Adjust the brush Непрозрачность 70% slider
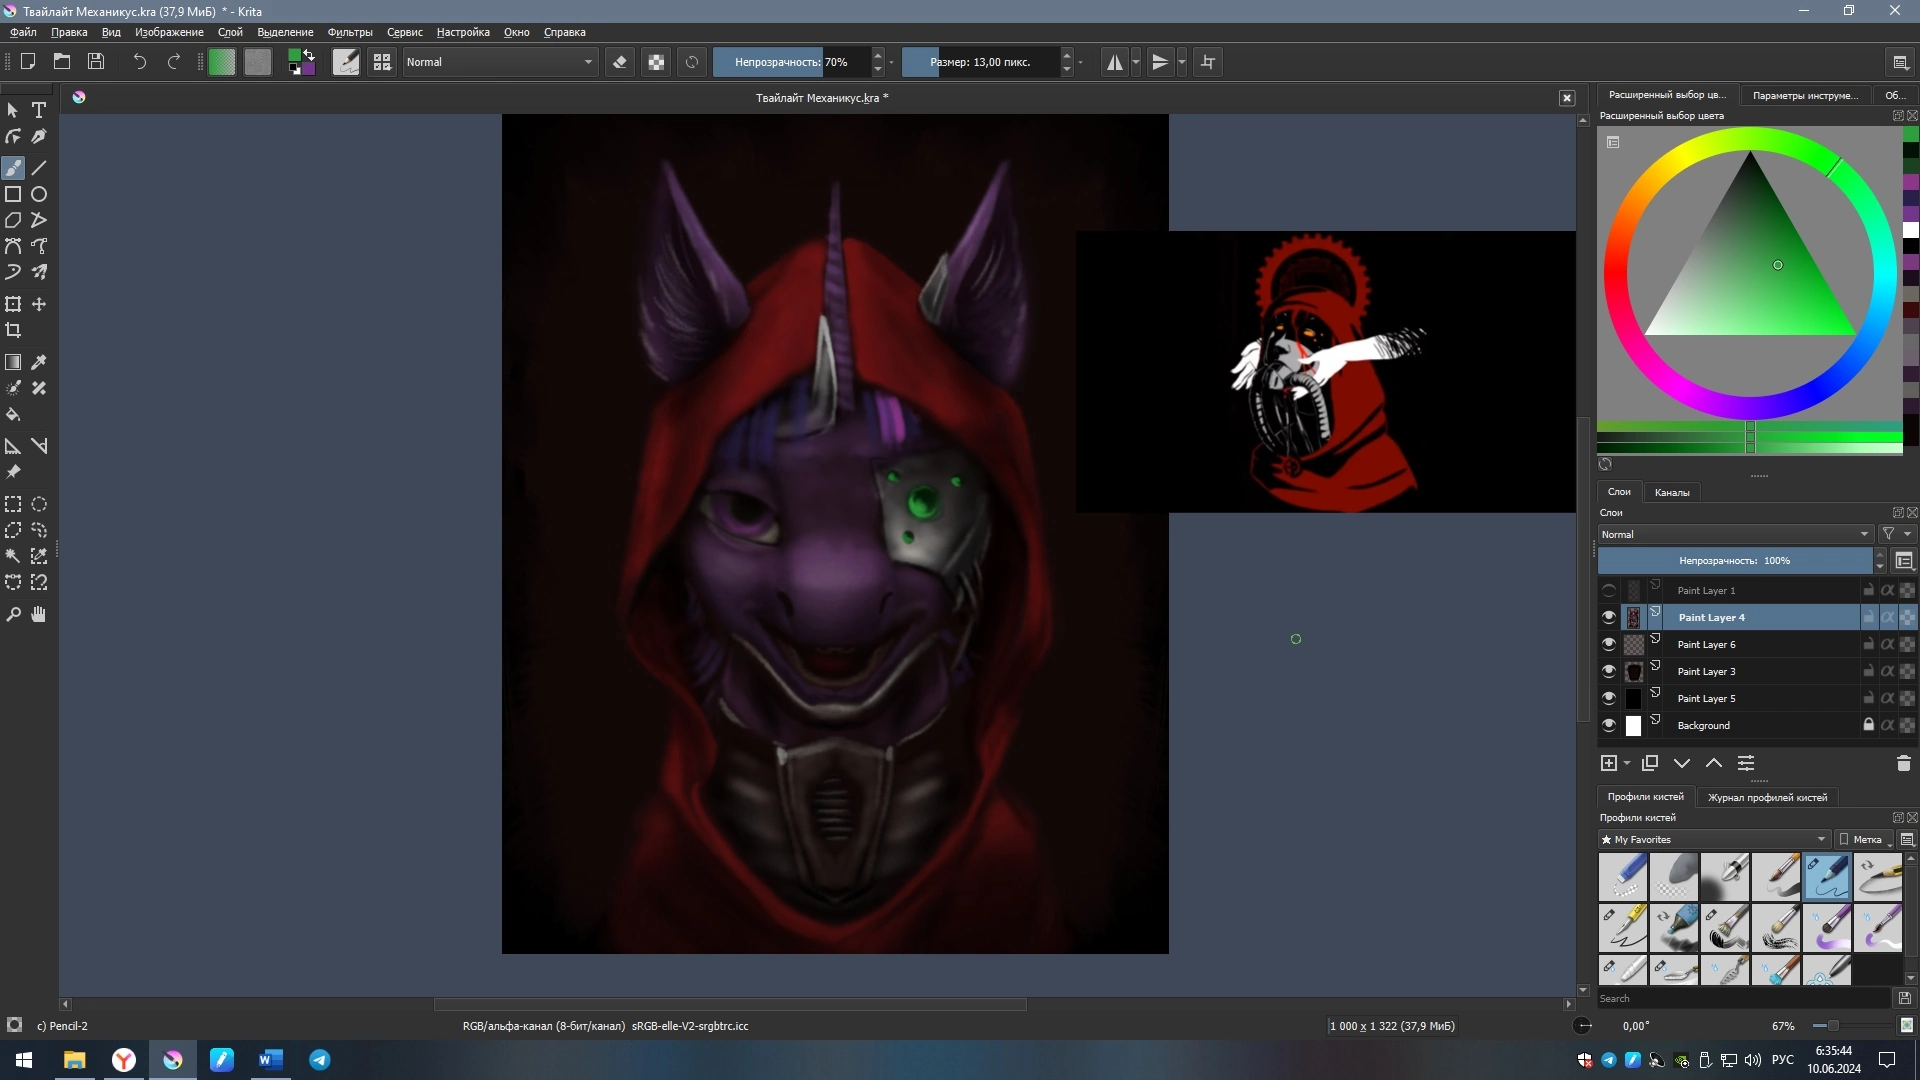 791,62
